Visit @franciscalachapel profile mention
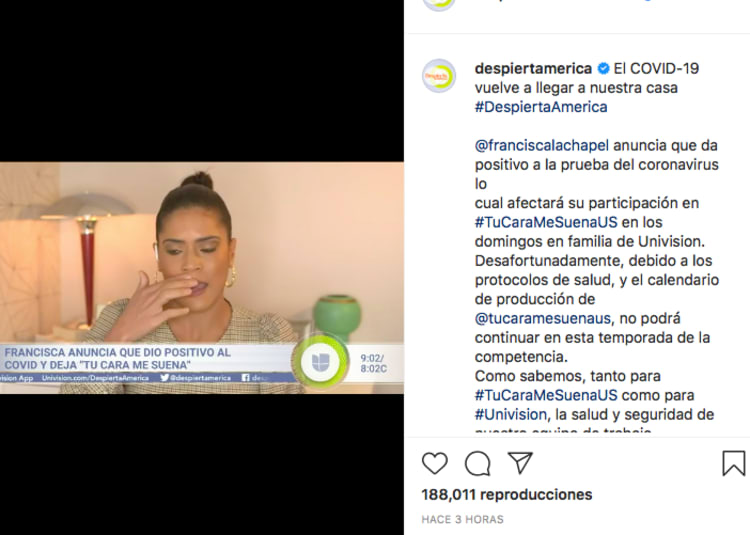Screen dimensions: 750x535 541,145
